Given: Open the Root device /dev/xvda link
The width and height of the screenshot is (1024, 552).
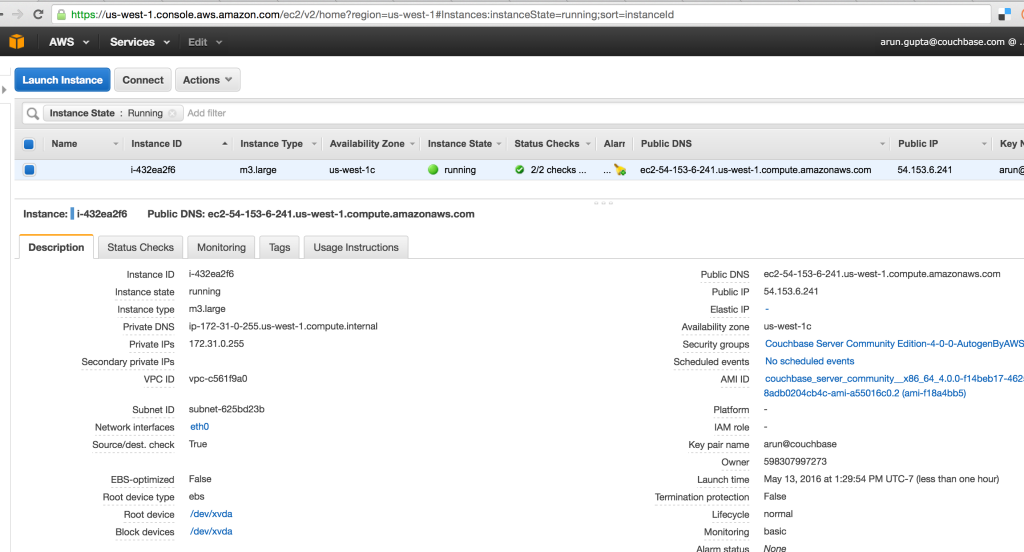Looking at the screenshot, I should click(212, 514).
